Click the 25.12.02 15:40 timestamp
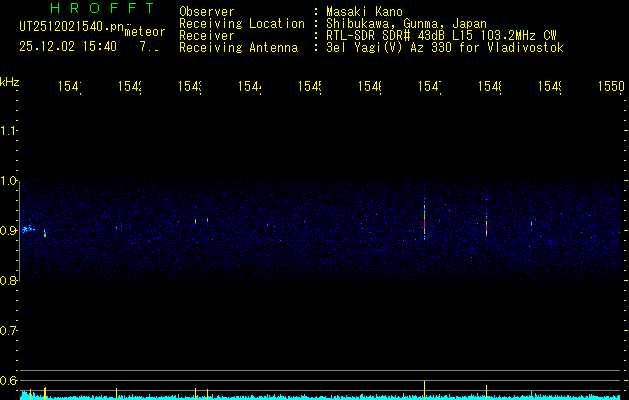Screen dimensions: 629x400 [68, 46]
